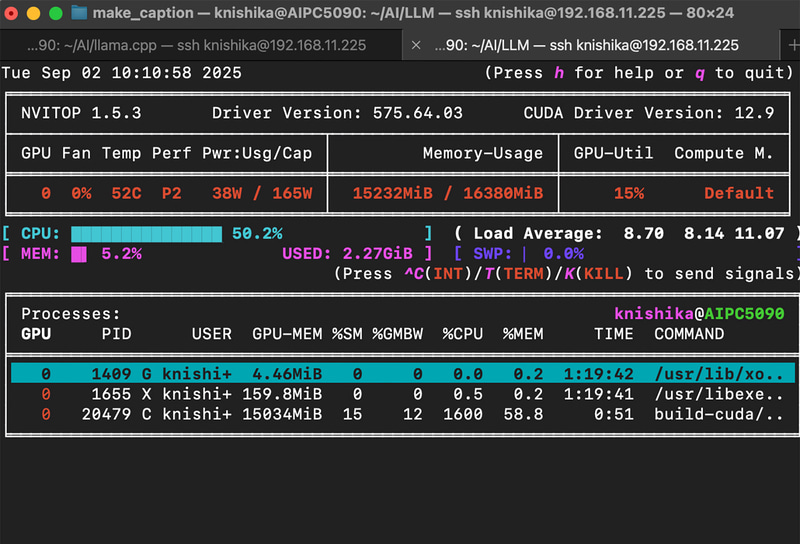This screenshot has width=800, height=544.
Task: Click CUDA Driver Version 12.9
Action: tap(648, 113)
